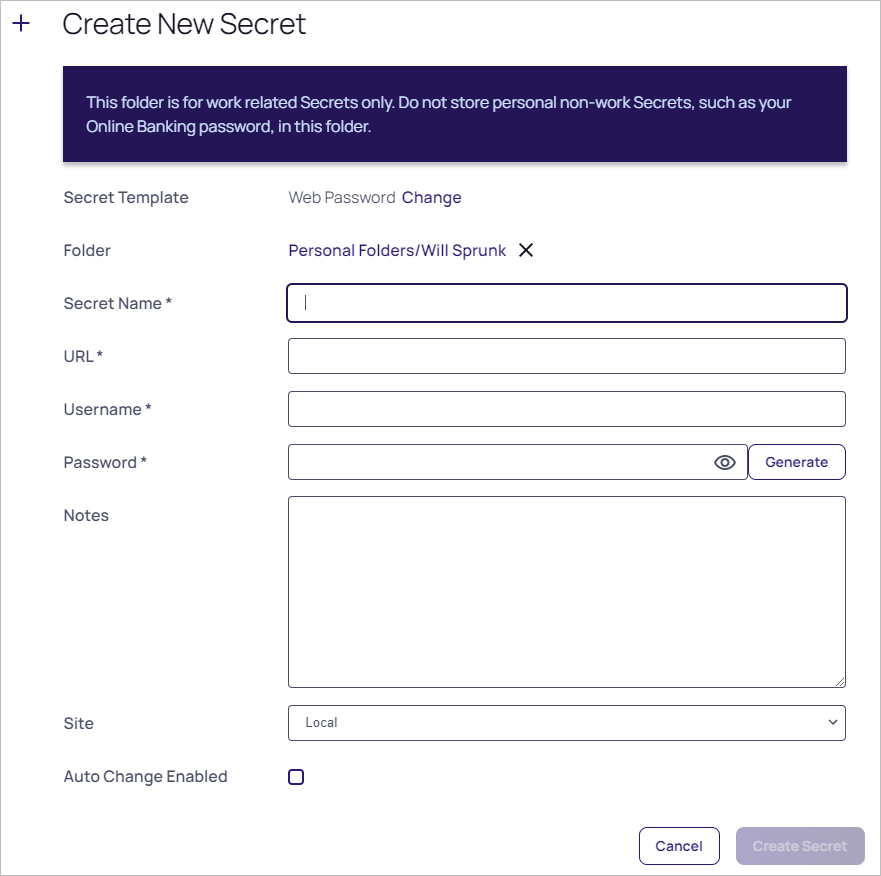Click the Notes box resize grip
This screenshot has width=881, height=876.
[839, 681]
